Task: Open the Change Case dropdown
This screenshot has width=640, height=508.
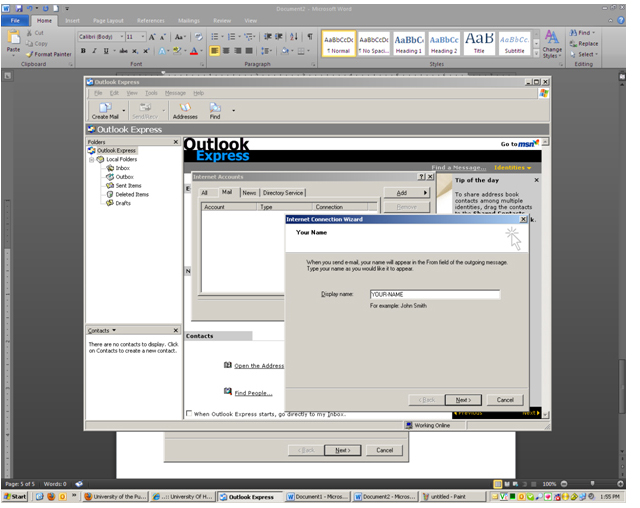Action: pos(180,37)
